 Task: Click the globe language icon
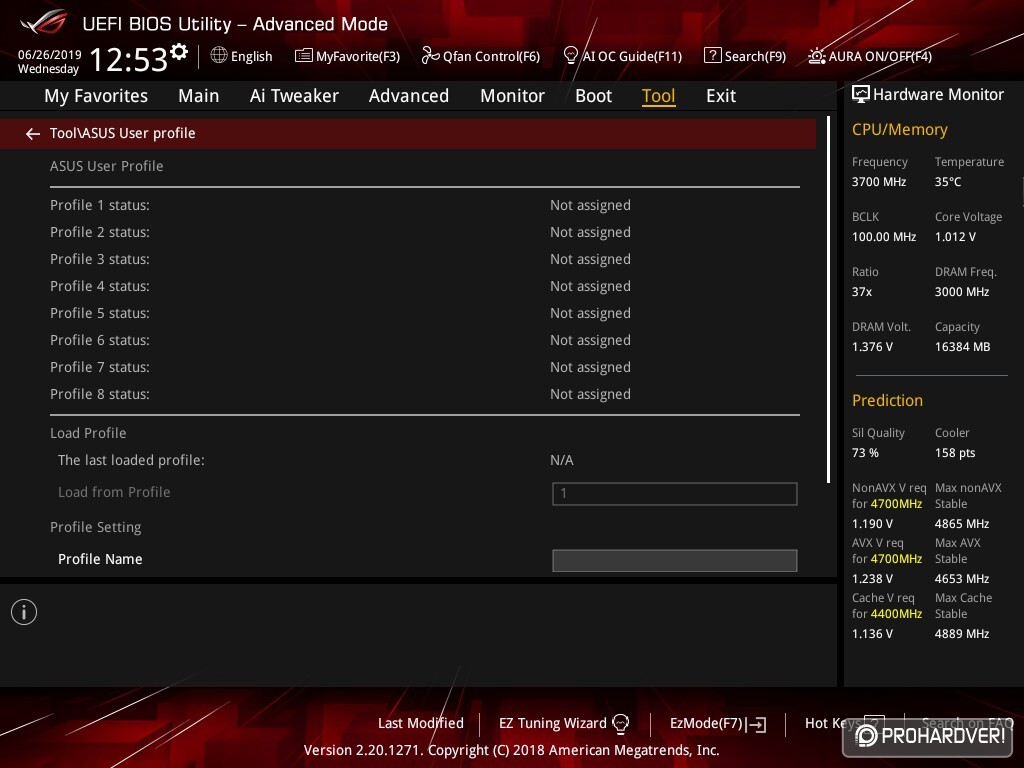(x=219, y=56)
